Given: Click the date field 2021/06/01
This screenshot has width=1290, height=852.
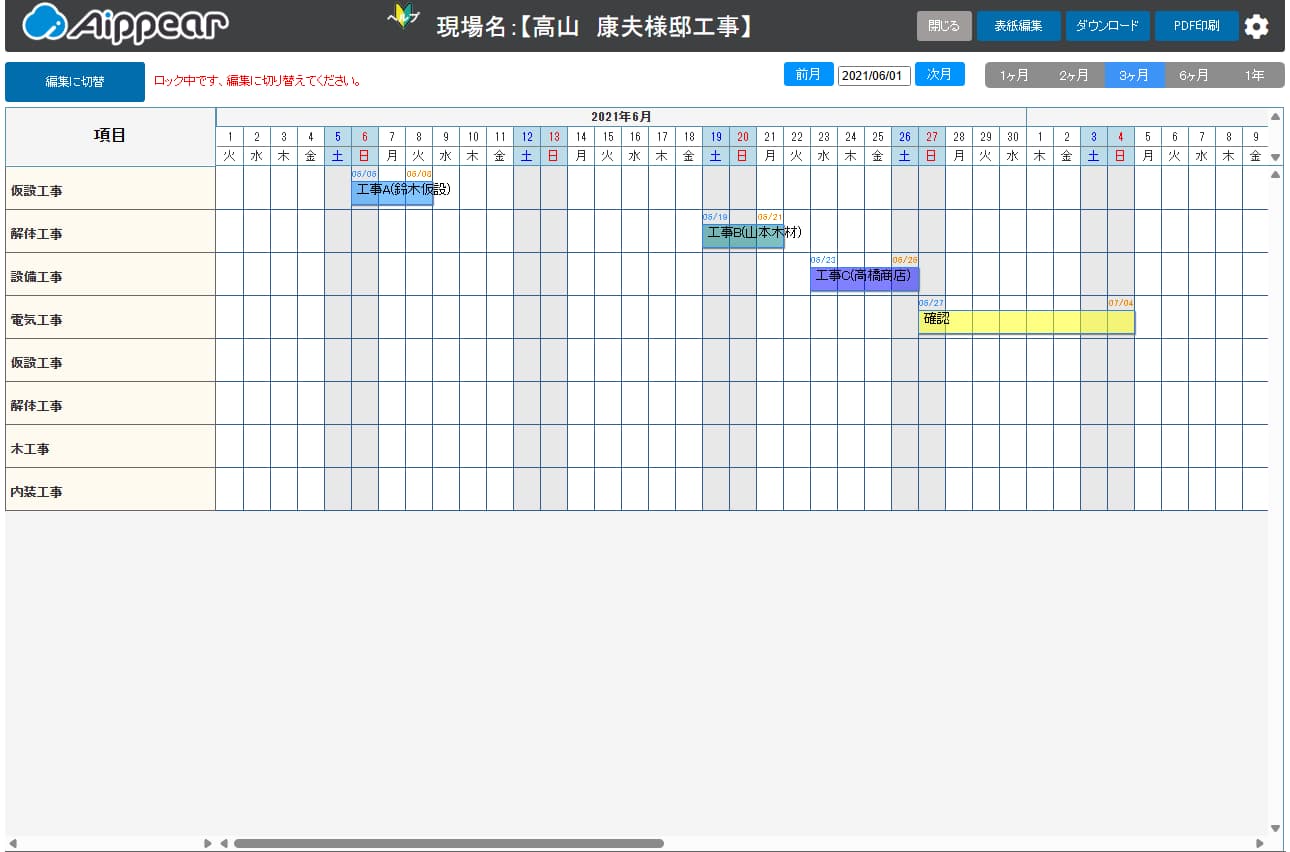Looking at the screenshot, I should (x=874, y=76).
